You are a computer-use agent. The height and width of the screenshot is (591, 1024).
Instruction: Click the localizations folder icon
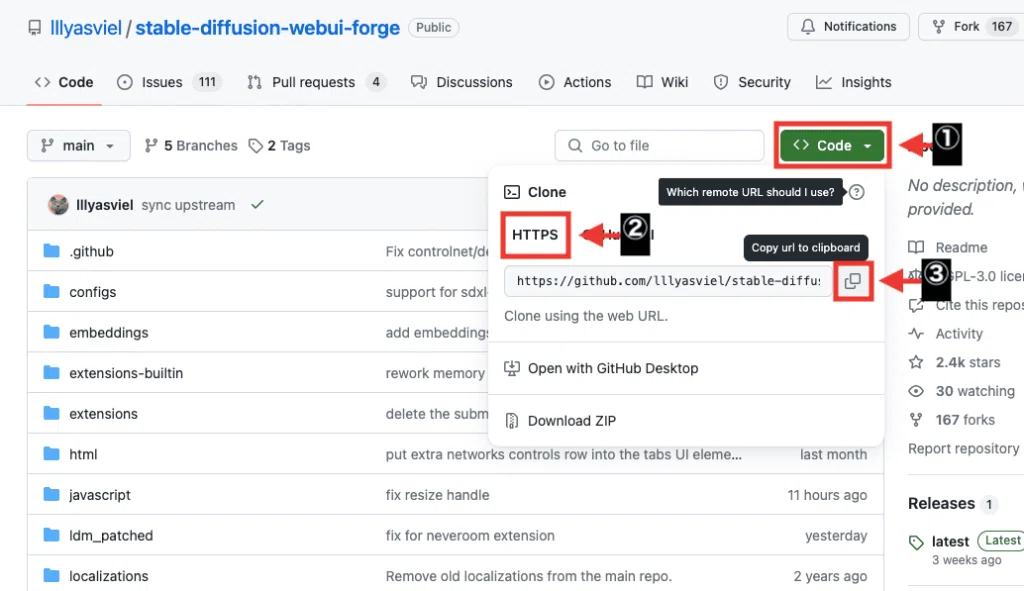point(51,575)
